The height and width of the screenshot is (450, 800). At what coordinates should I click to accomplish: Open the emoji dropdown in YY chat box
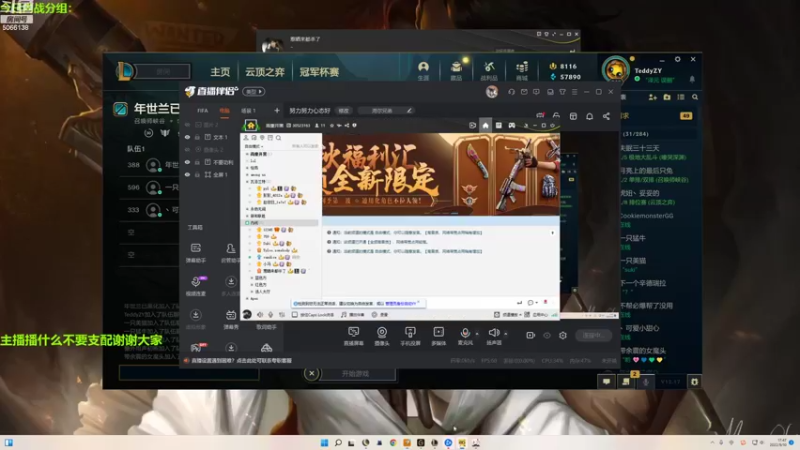point(532,303)
